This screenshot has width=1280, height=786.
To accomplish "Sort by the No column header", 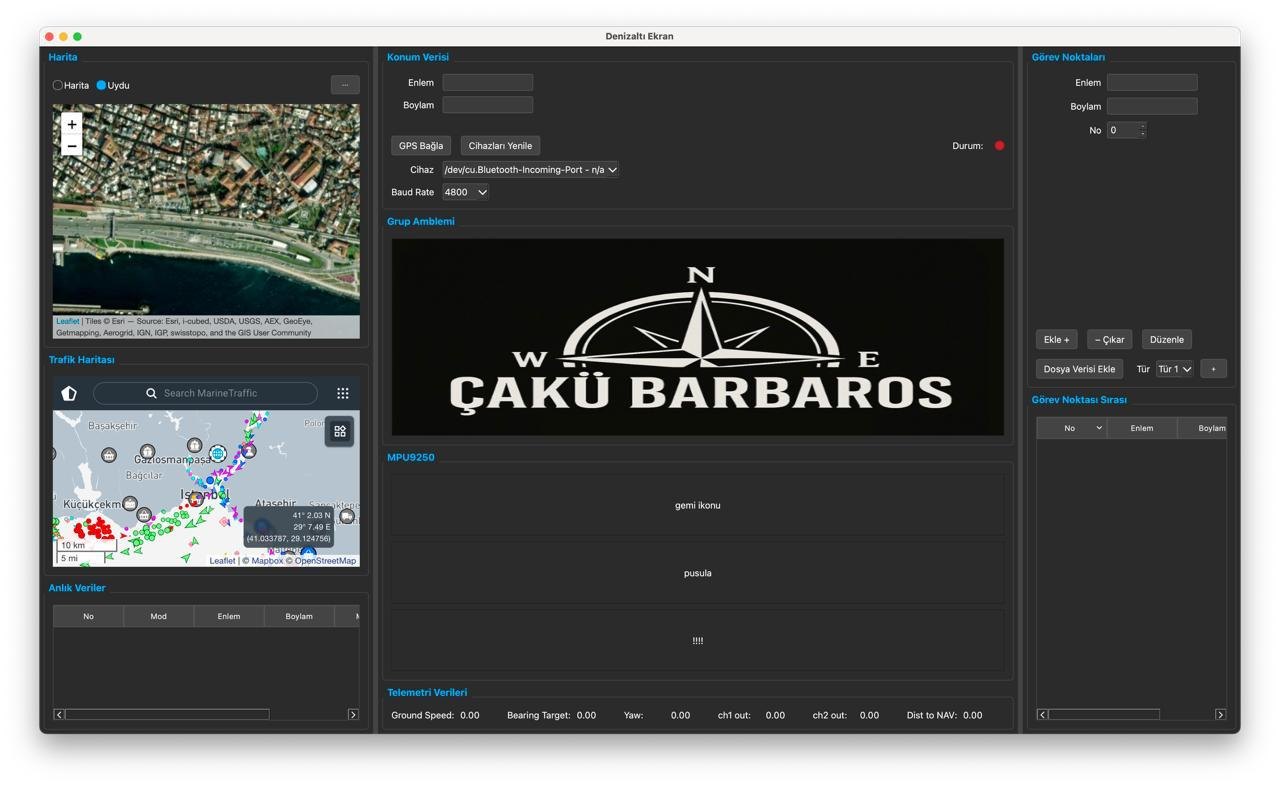I will 1071,428.
